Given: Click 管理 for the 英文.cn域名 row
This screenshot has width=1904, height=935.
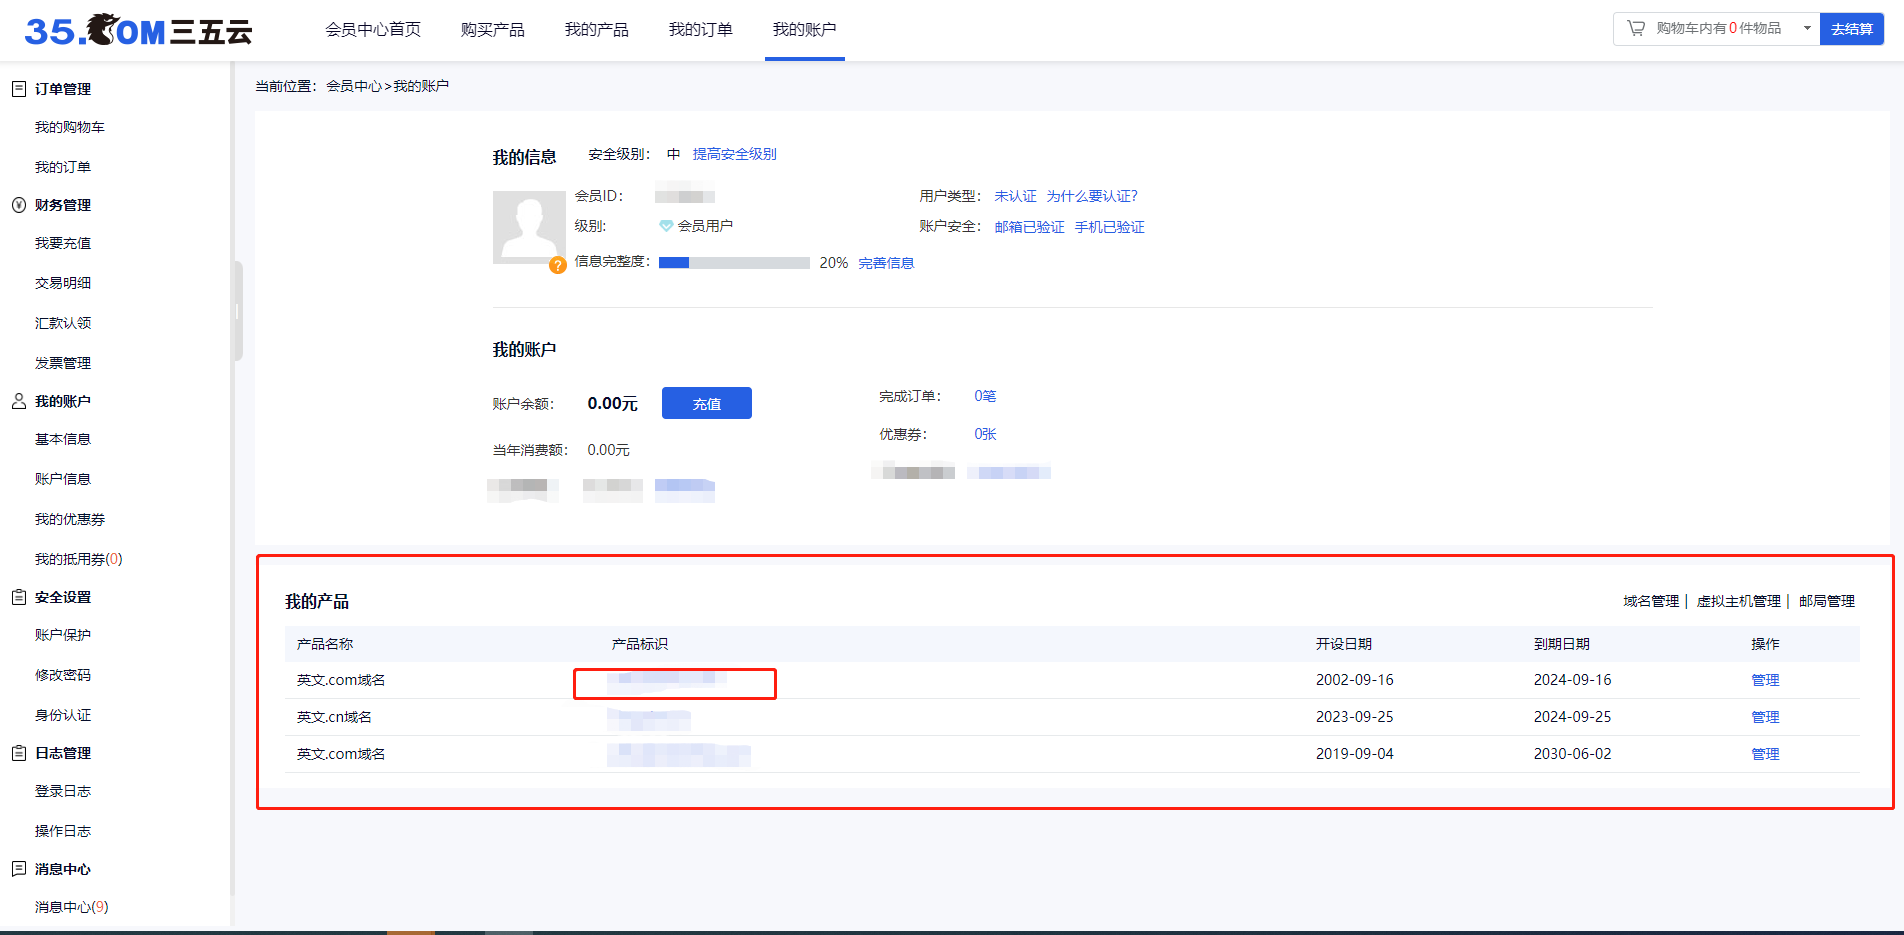Looking at the screenshot, I should point(1765,717).
